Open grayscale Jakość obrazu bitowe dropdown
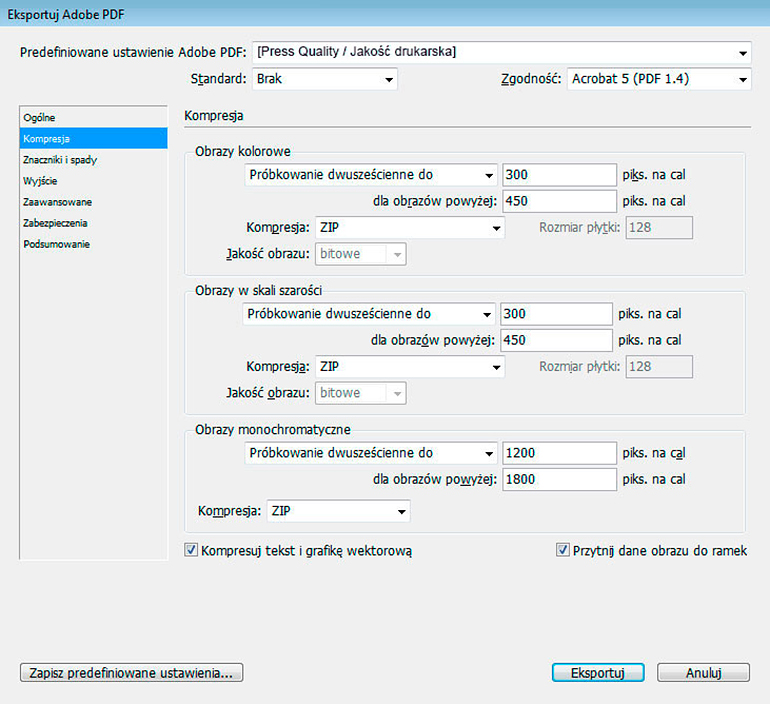Viewport: 770px width, 704px height. tap(360, 393)
